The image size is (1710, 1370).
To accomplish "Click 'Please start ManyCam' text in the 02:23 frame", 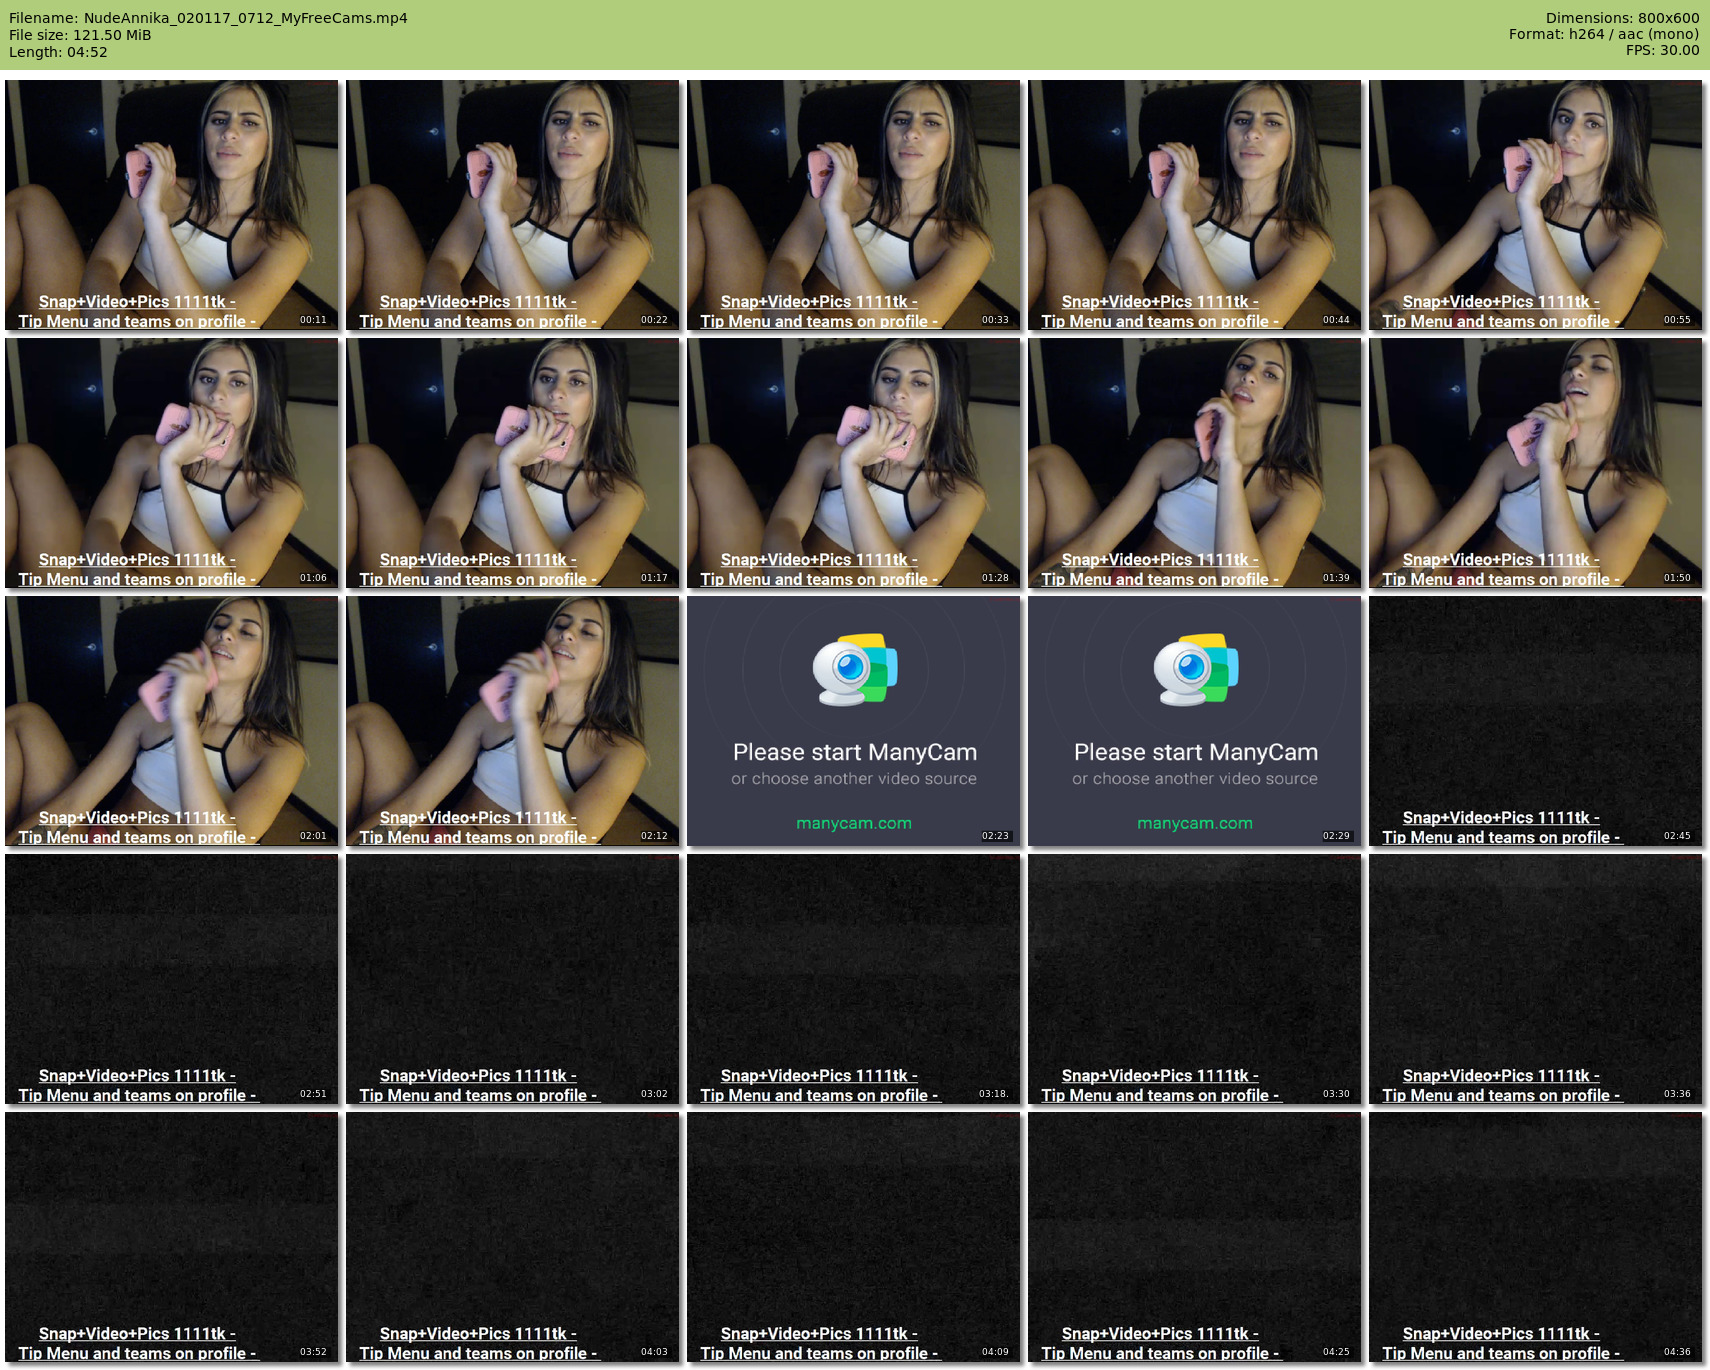I will pos(854,752).
